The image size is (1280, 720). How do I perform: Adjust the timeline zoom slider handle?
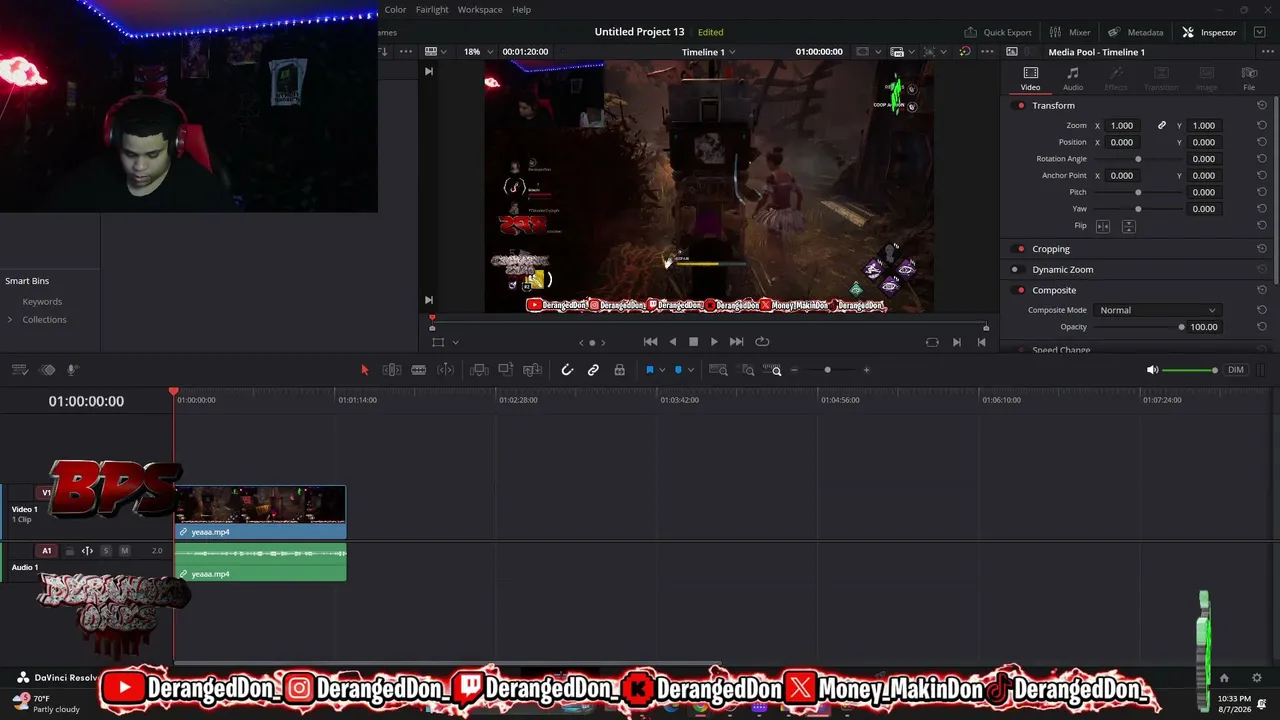point(827,370)
